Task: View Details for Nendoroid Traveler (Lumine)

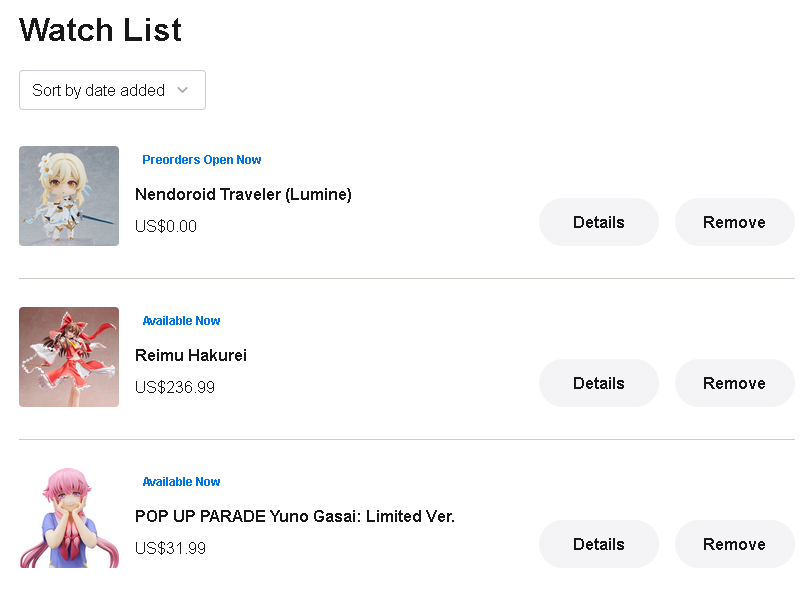Action: point(598,222)
